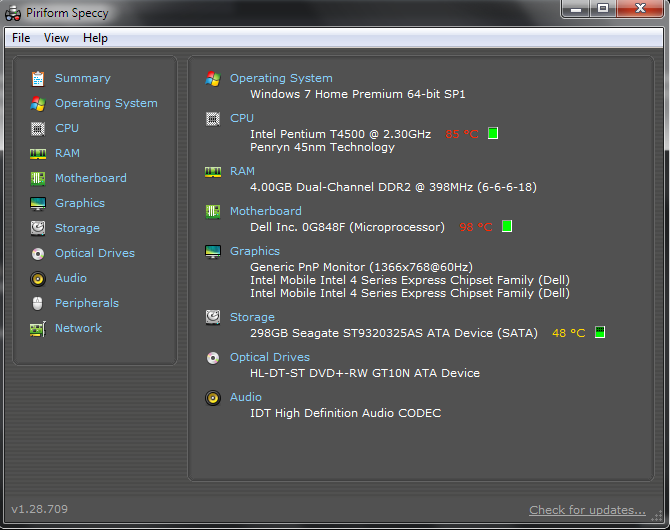Click version v1.28.709 in status bar
This screenshot has width=670, height=530.
pyautogui.click(x=39, y=509)
